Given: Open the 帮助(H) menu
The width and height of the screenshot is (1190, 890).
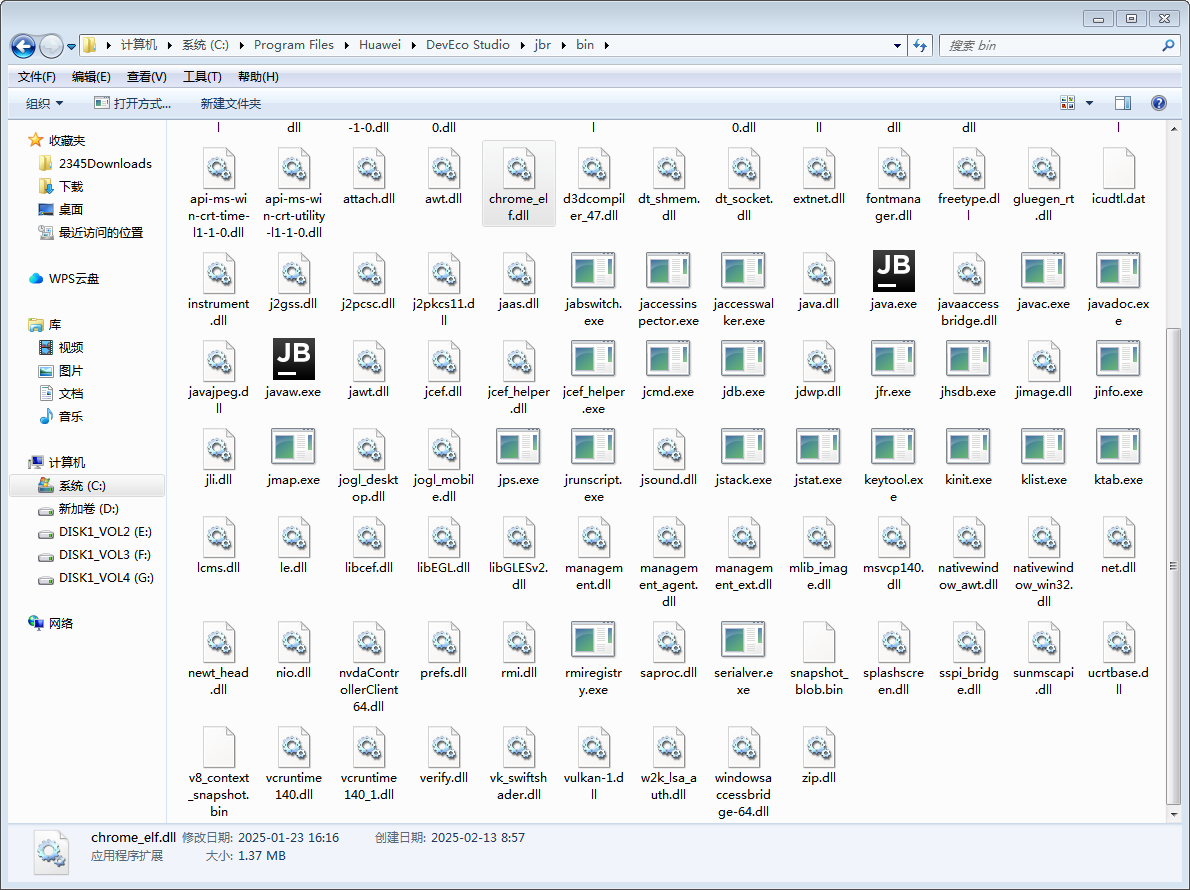Looking at the screenshot, I should point(258,77).
